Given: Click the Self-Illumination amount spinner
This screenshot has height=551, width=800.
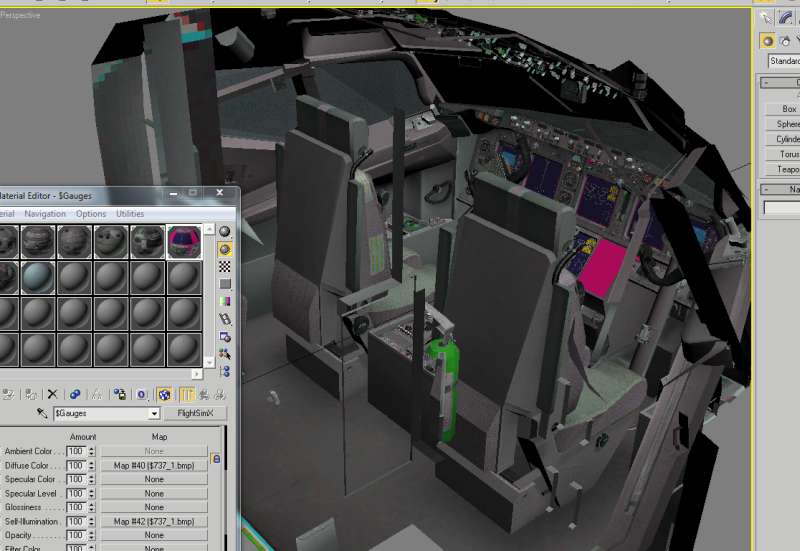Looking at the screenshot, I should click(x=91, y=521).
